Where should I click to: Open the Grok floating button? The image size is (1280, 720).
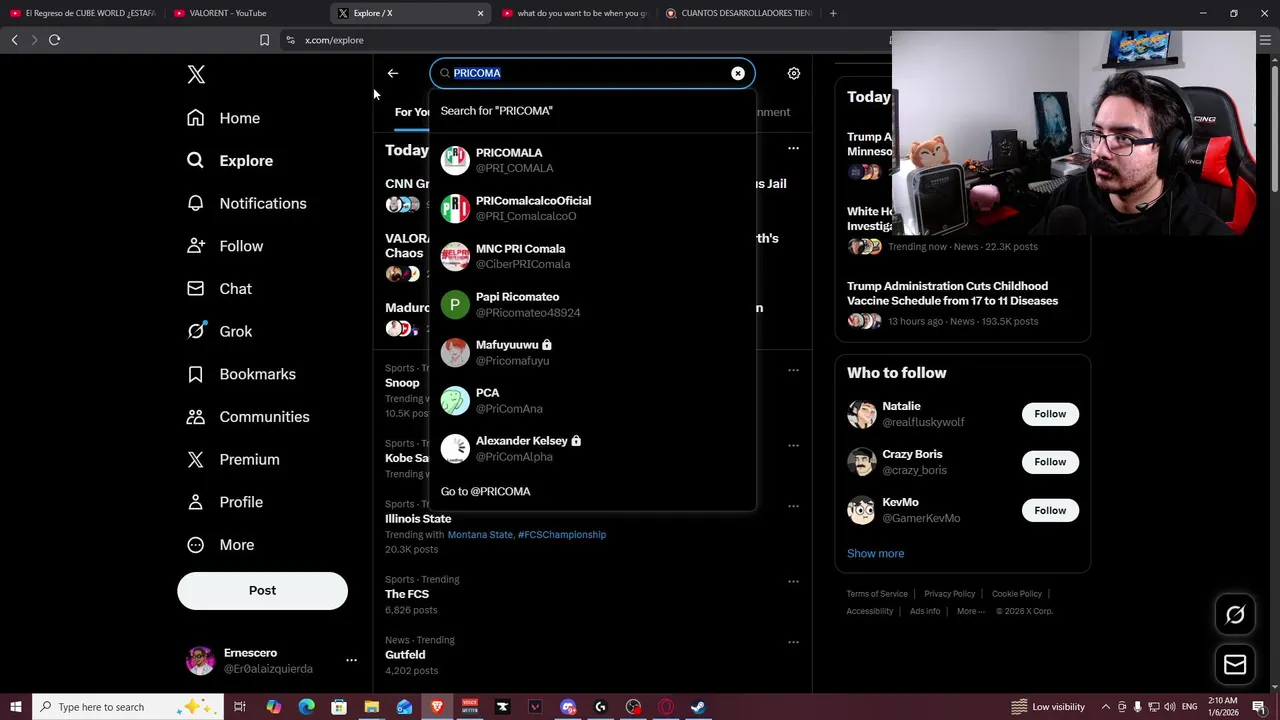[x=1235, y=615]
